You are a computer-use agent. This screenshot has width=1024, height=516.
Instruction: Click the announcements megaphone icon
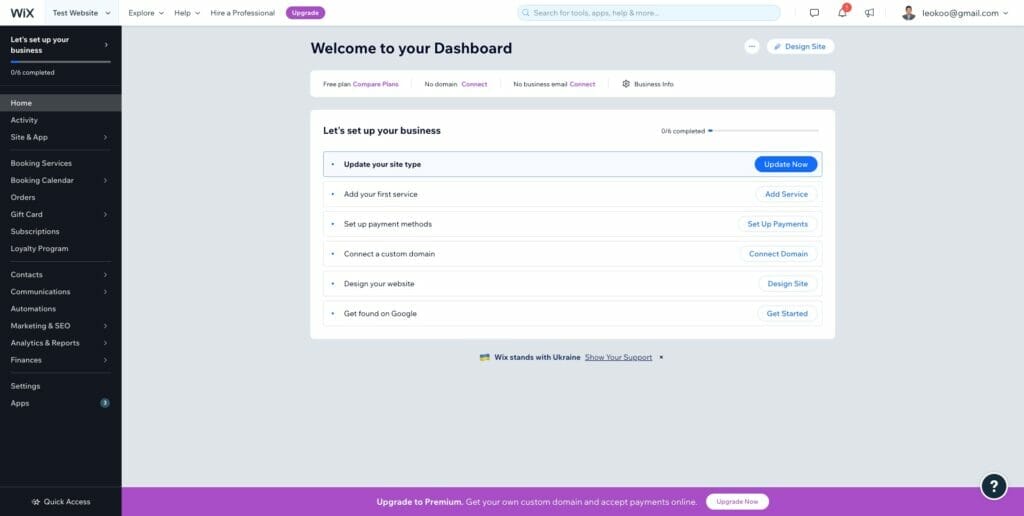(x=869, y=13)
